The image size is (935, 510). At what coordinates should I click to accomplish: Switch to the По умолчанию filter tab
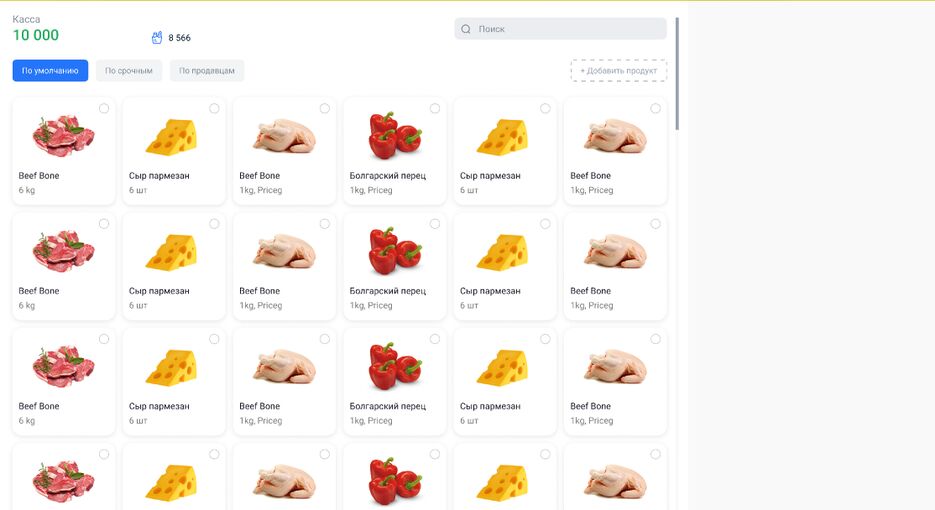click(50, 71)
